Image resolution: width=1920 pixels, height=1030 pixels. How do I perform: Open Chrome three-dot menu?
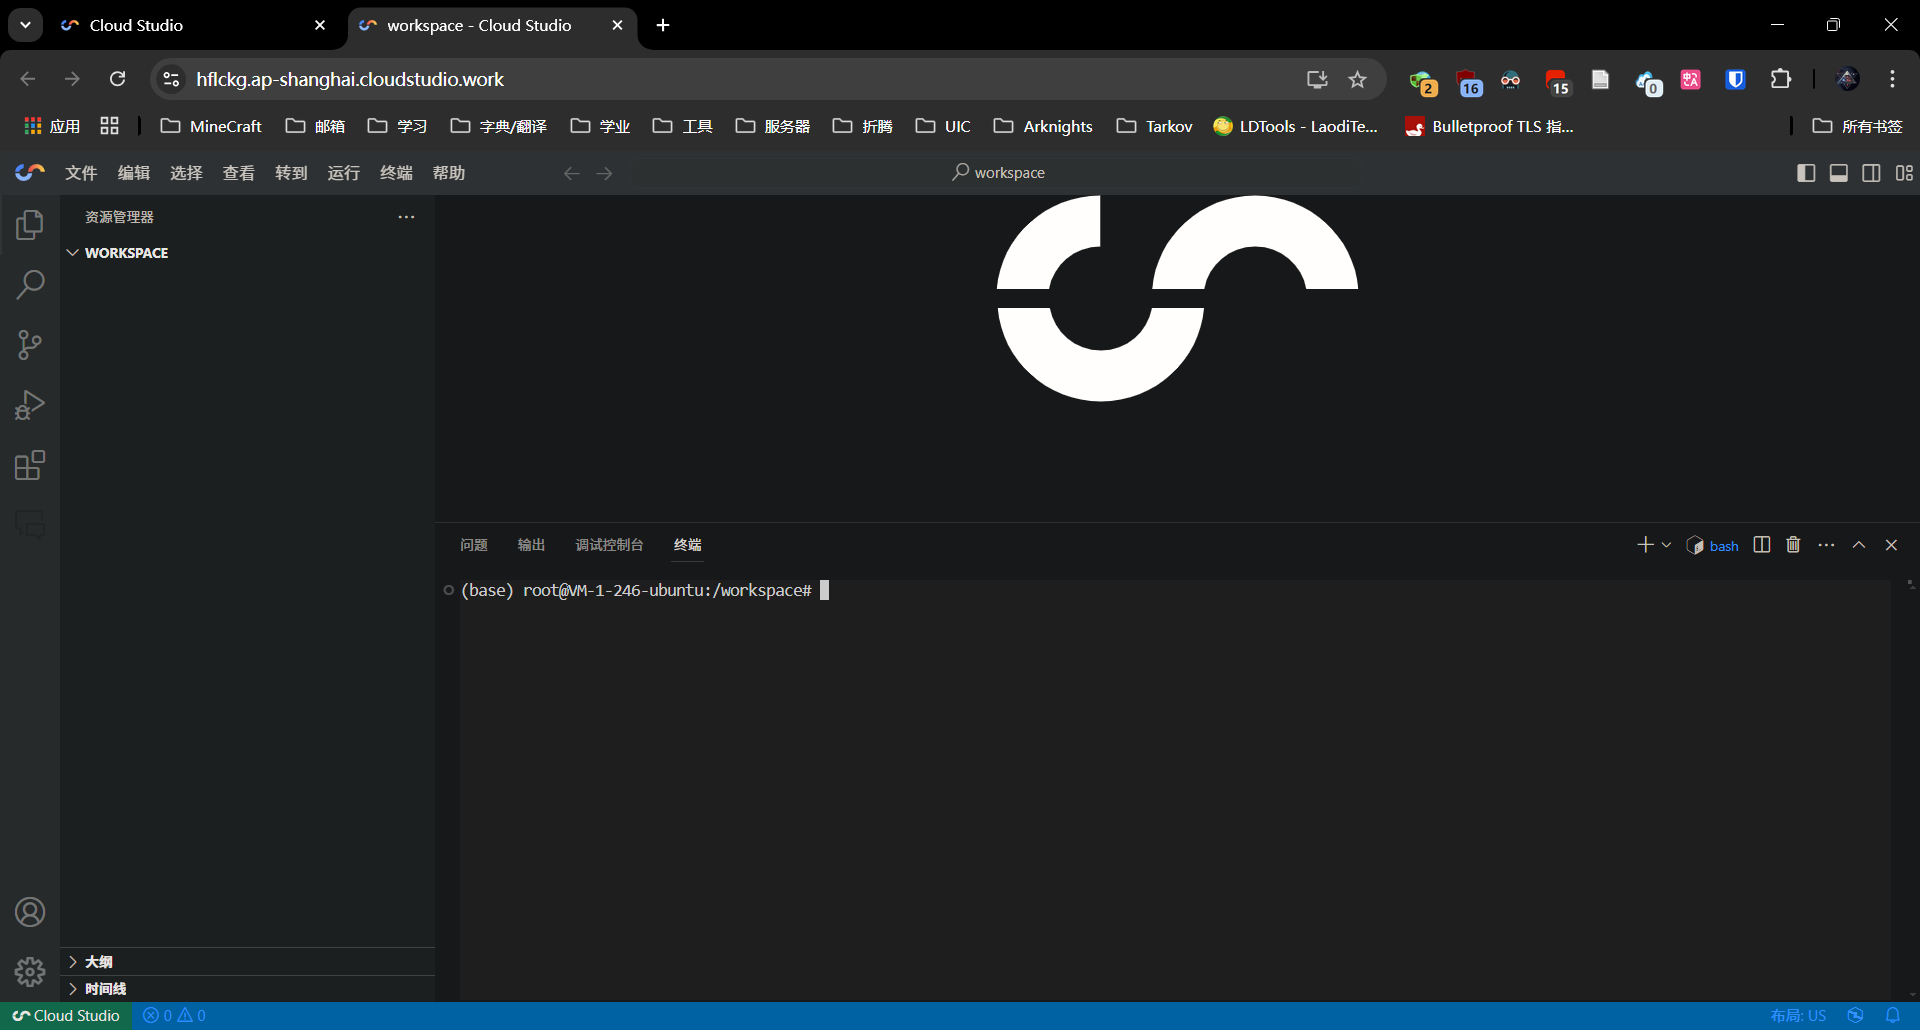[1892, 79]
